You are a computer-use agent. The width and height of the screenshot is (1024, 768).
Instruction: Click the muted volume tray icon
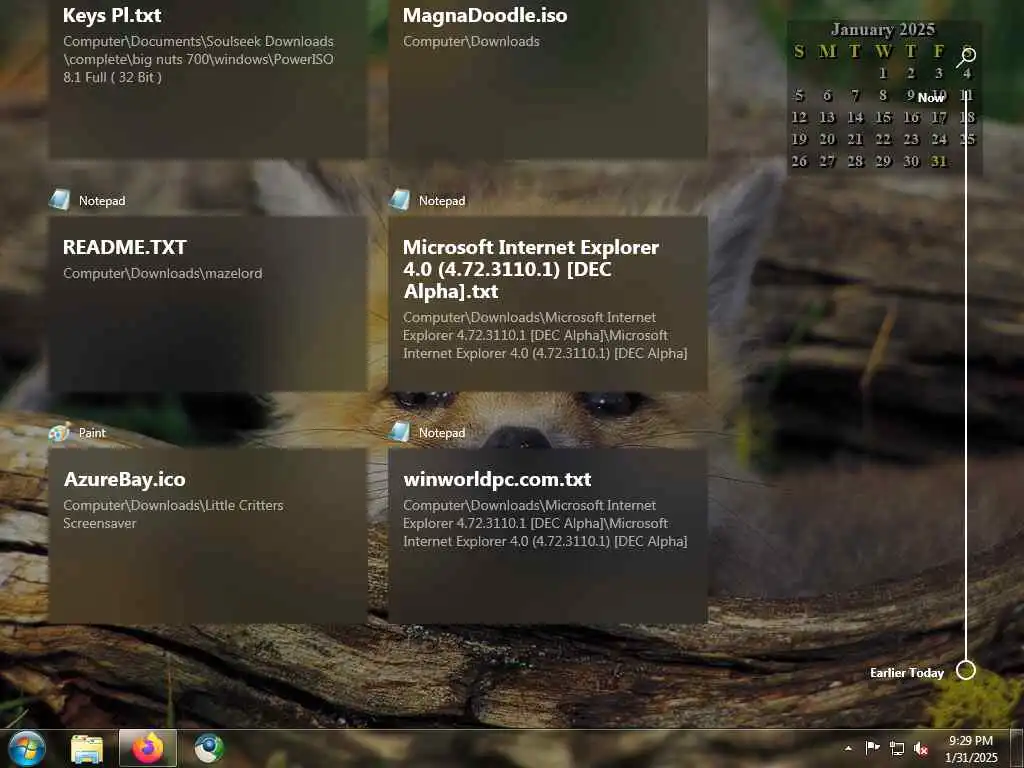921,748
